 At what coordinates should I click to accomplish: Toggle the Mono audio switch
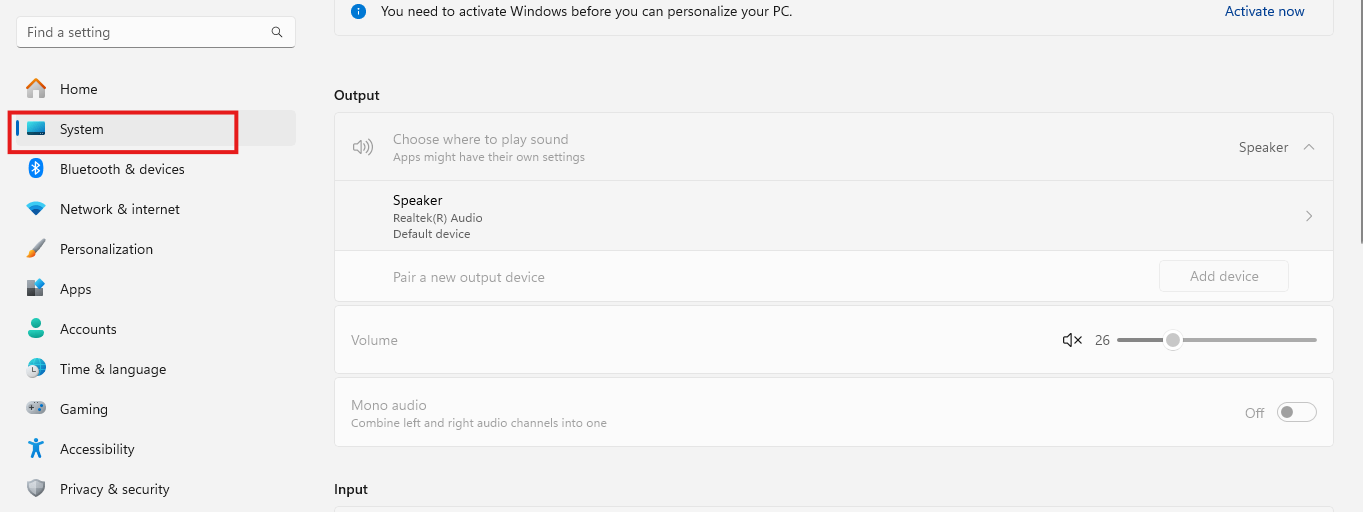[1297, 412]
